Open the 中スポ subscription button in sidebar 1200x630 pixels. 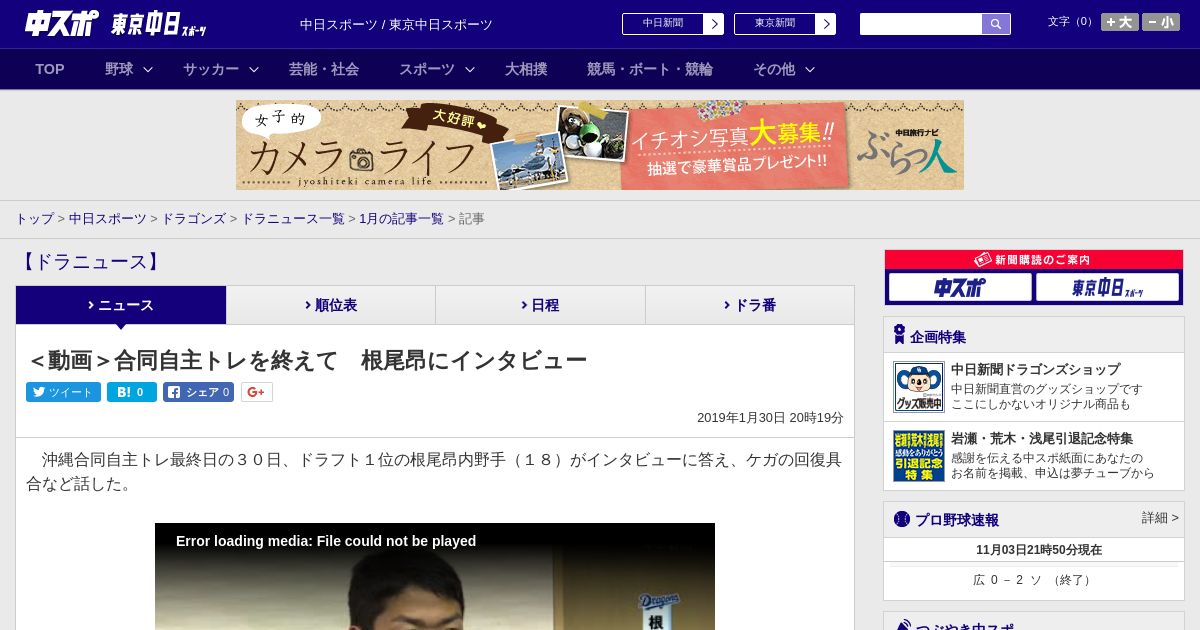tap(960, 288)
